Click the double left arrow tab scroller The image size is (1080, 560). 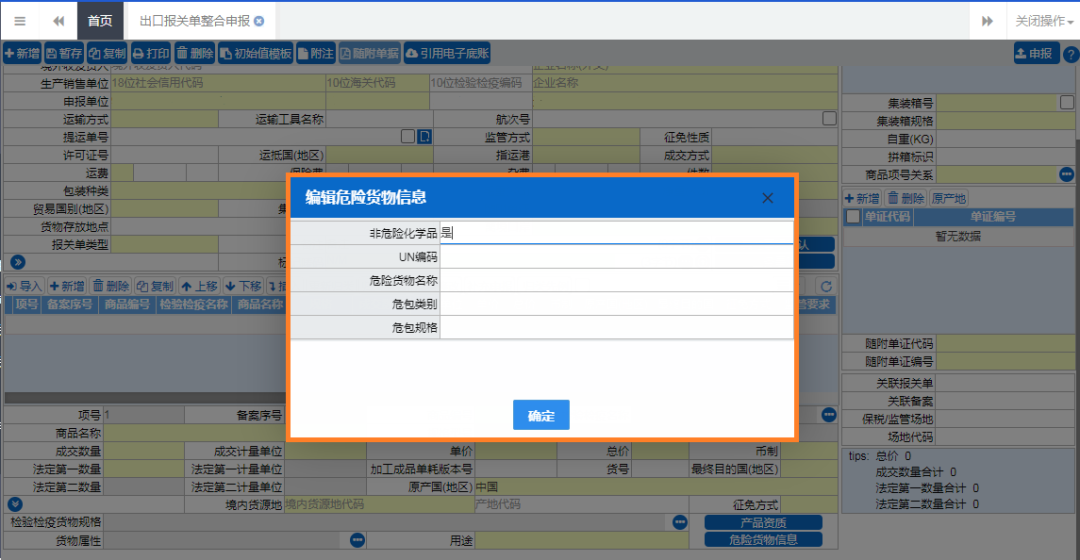coord(58,21)
